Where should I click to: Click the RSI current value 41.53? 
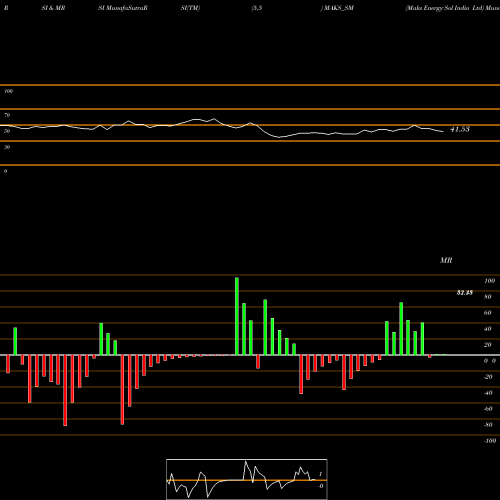(x=460, y=129)
